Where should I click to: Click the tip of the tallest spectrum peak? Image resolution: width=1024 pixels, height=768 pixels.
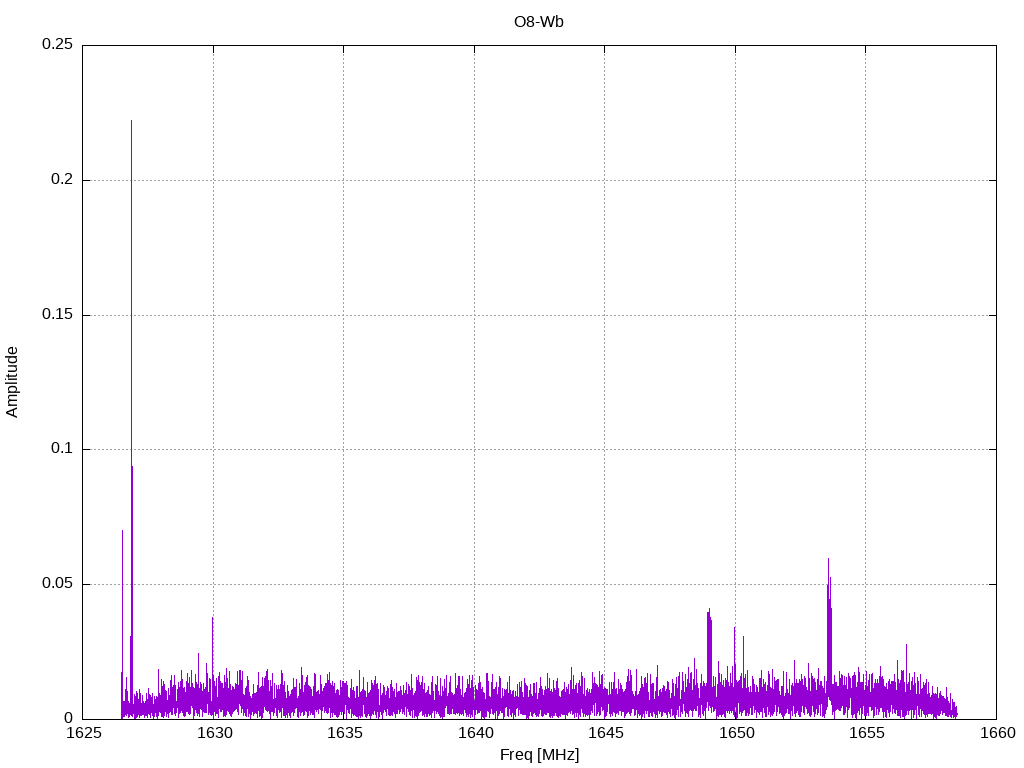click(131, 122)
